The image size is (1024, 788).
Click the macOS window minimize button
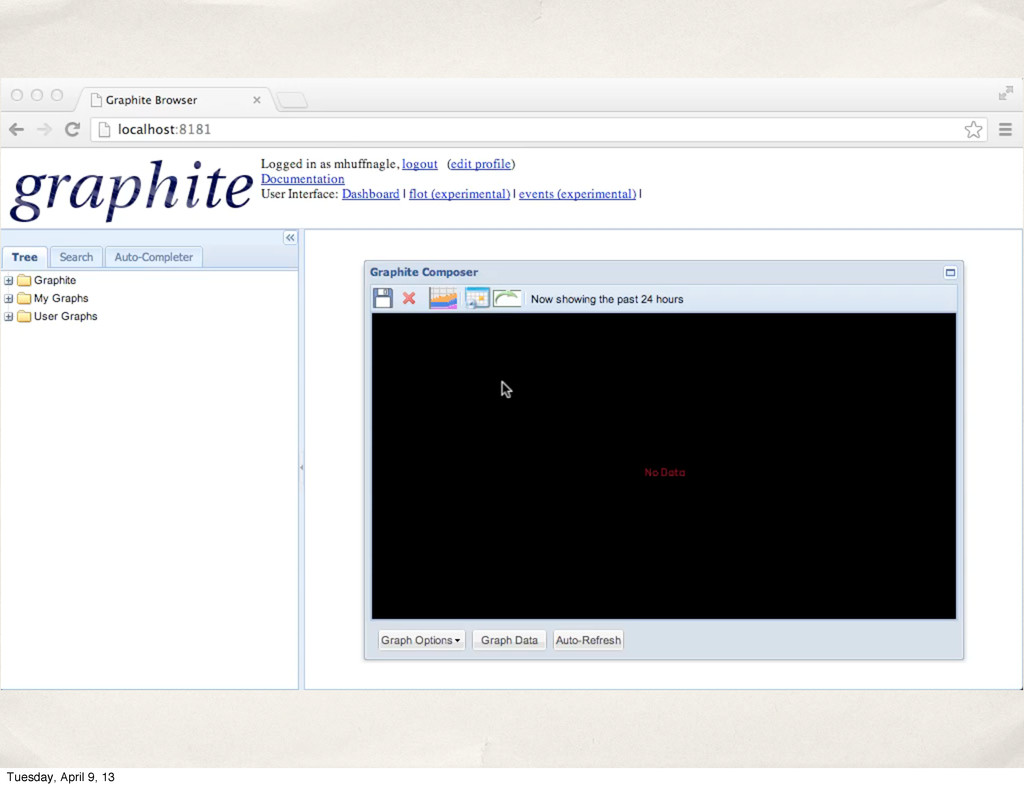coord(37,95)
